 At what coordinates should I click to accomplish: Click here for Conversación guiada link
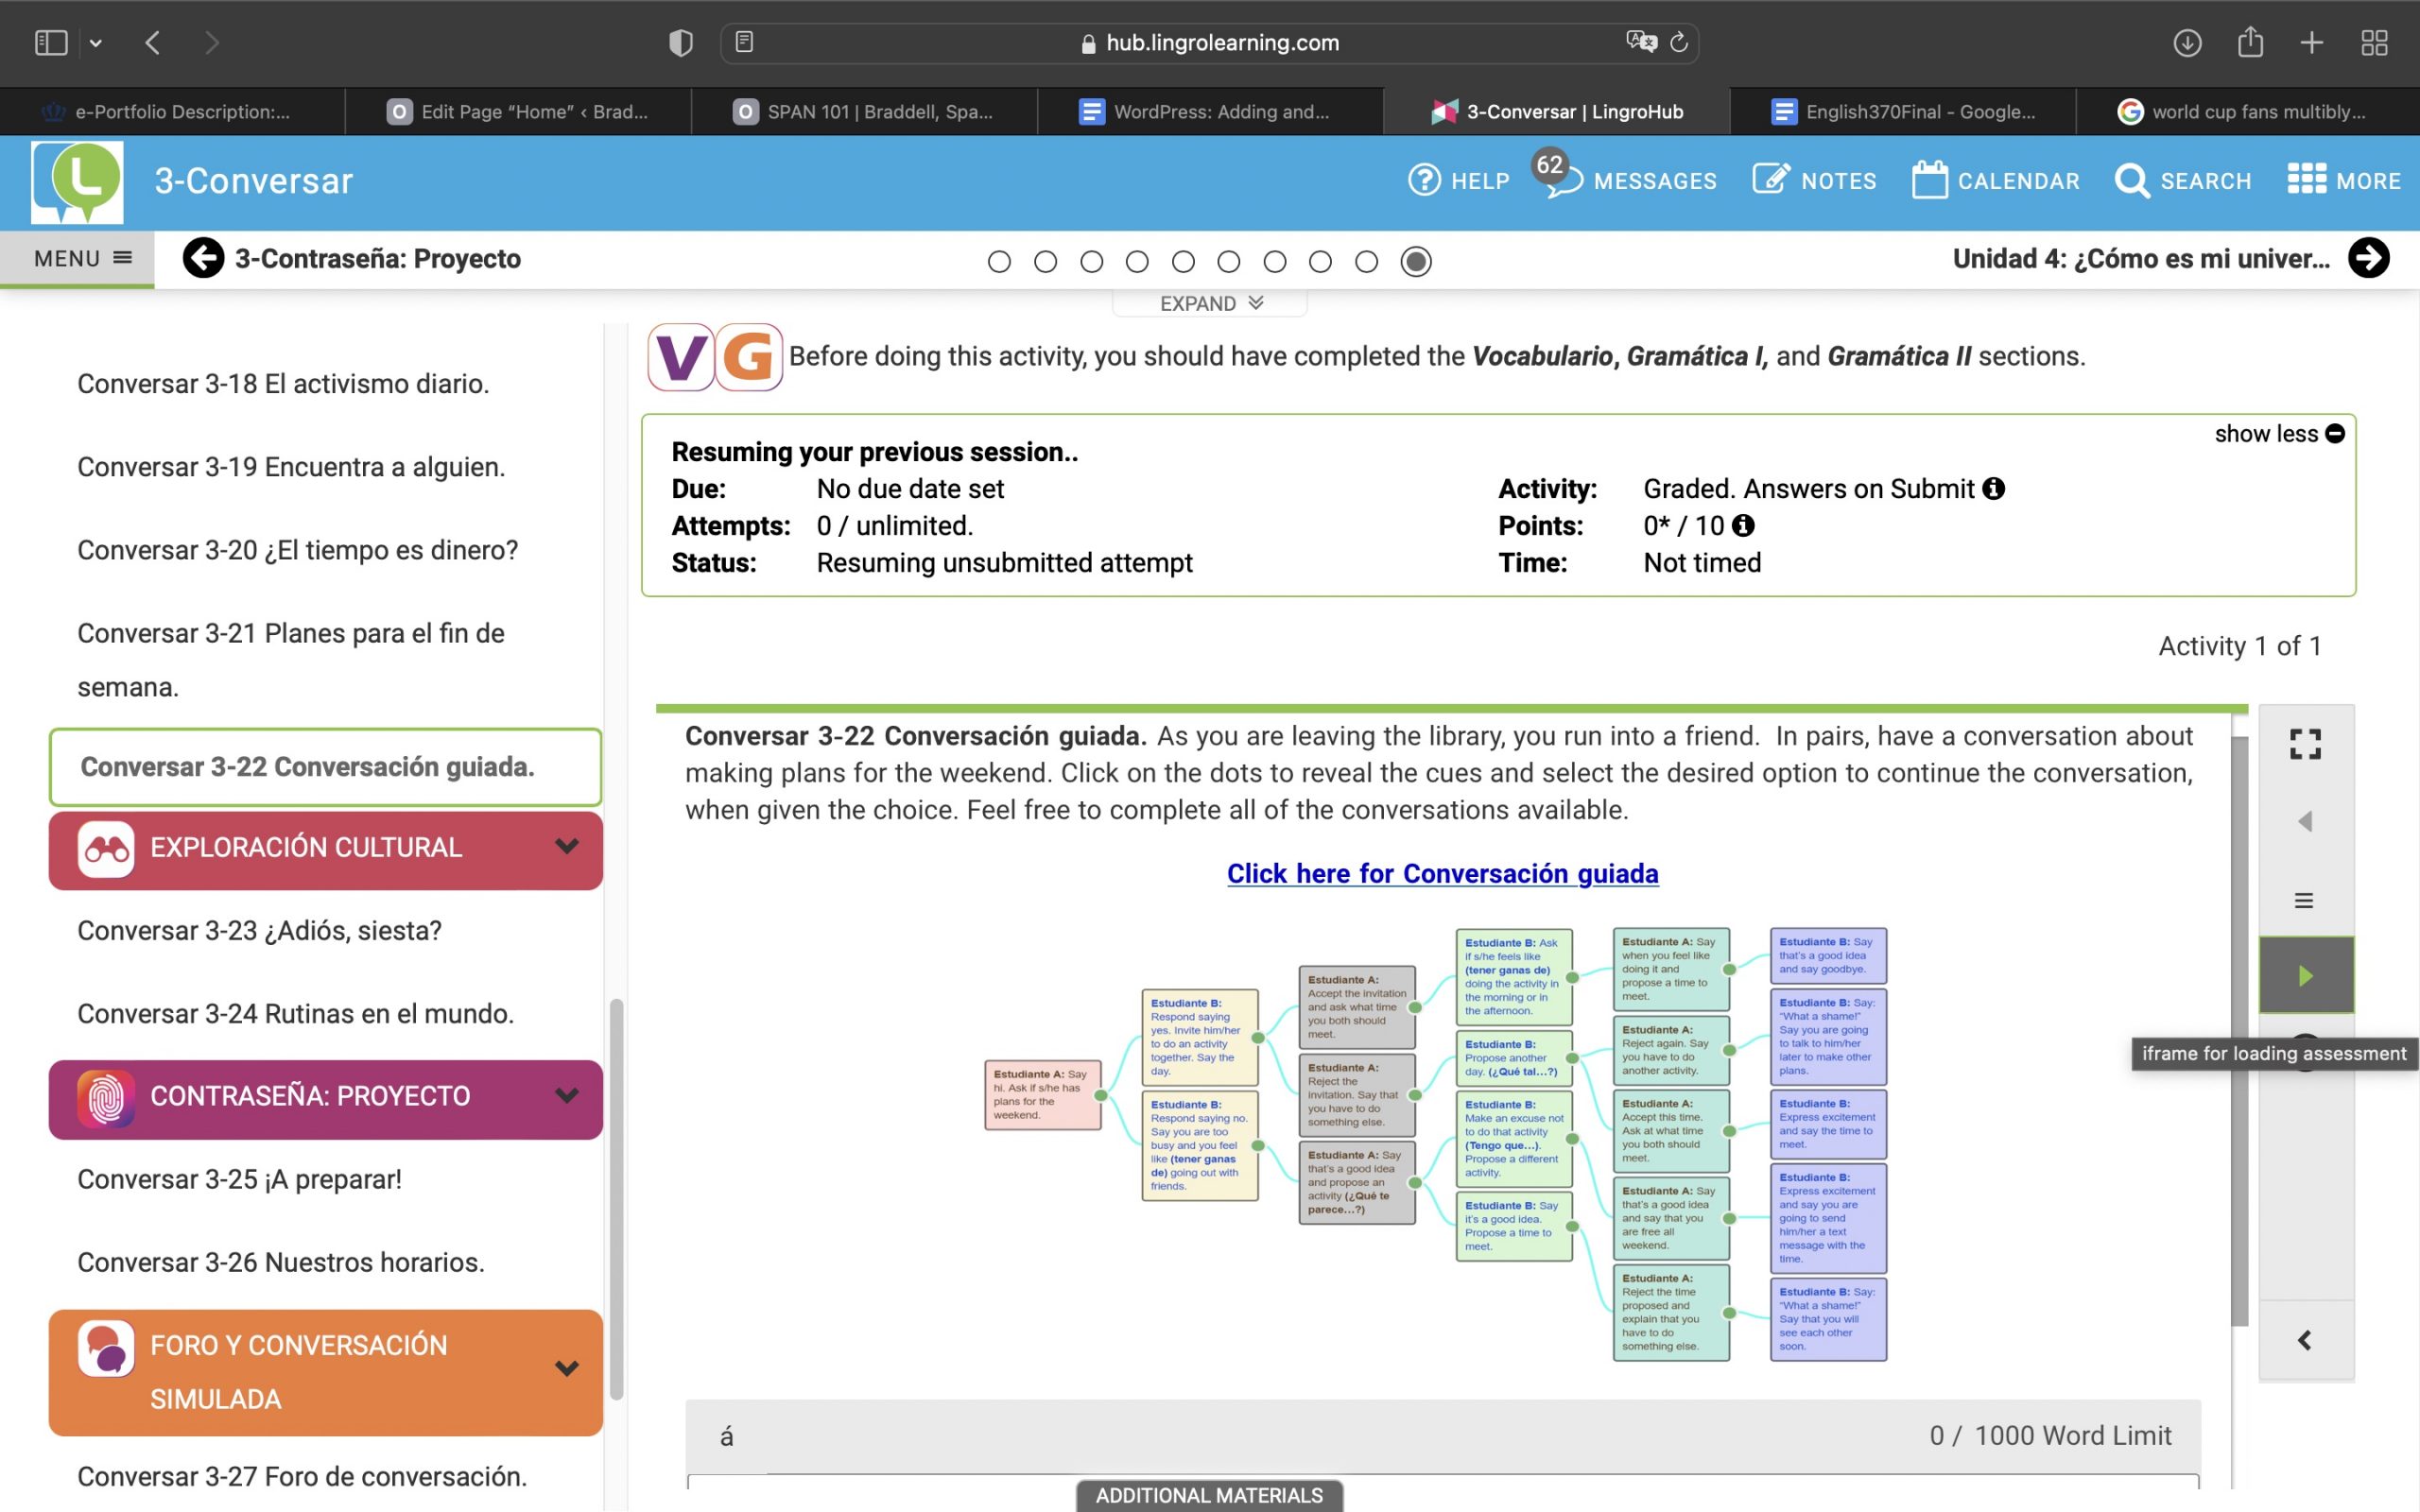click(1442, 873)
